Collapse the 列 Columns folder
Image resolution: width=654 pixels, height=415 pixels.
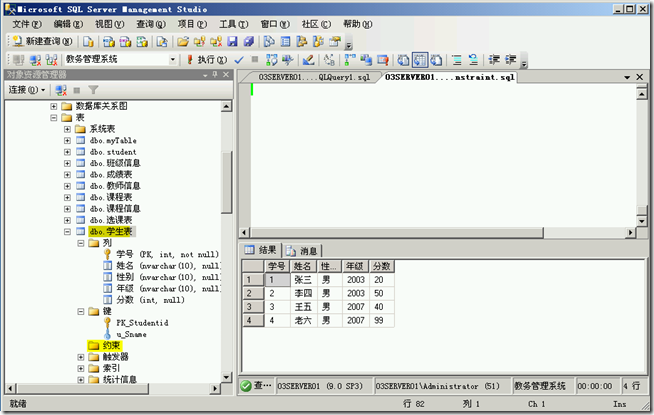81,243
